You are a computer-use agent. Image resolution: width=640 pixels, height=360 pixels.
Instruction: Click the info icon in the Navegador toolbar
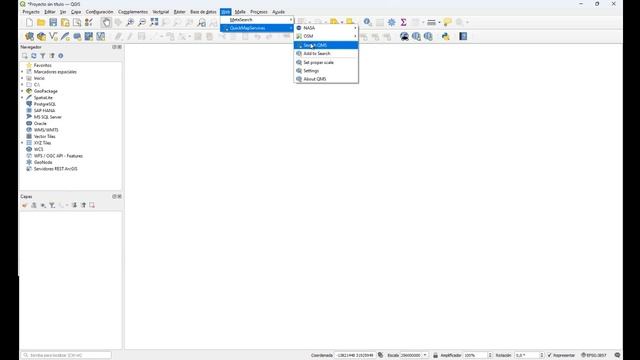pyautogui.click(x=61, y=56)
